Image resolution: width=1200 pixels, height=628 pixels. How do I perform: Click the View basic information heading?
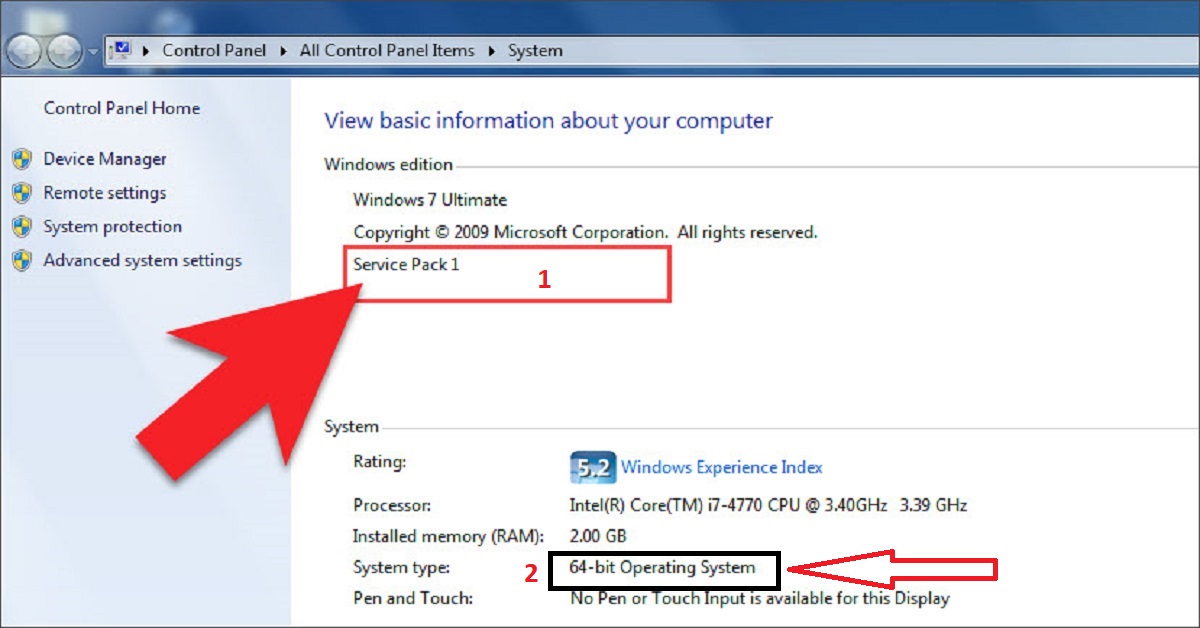coord(549,121)
